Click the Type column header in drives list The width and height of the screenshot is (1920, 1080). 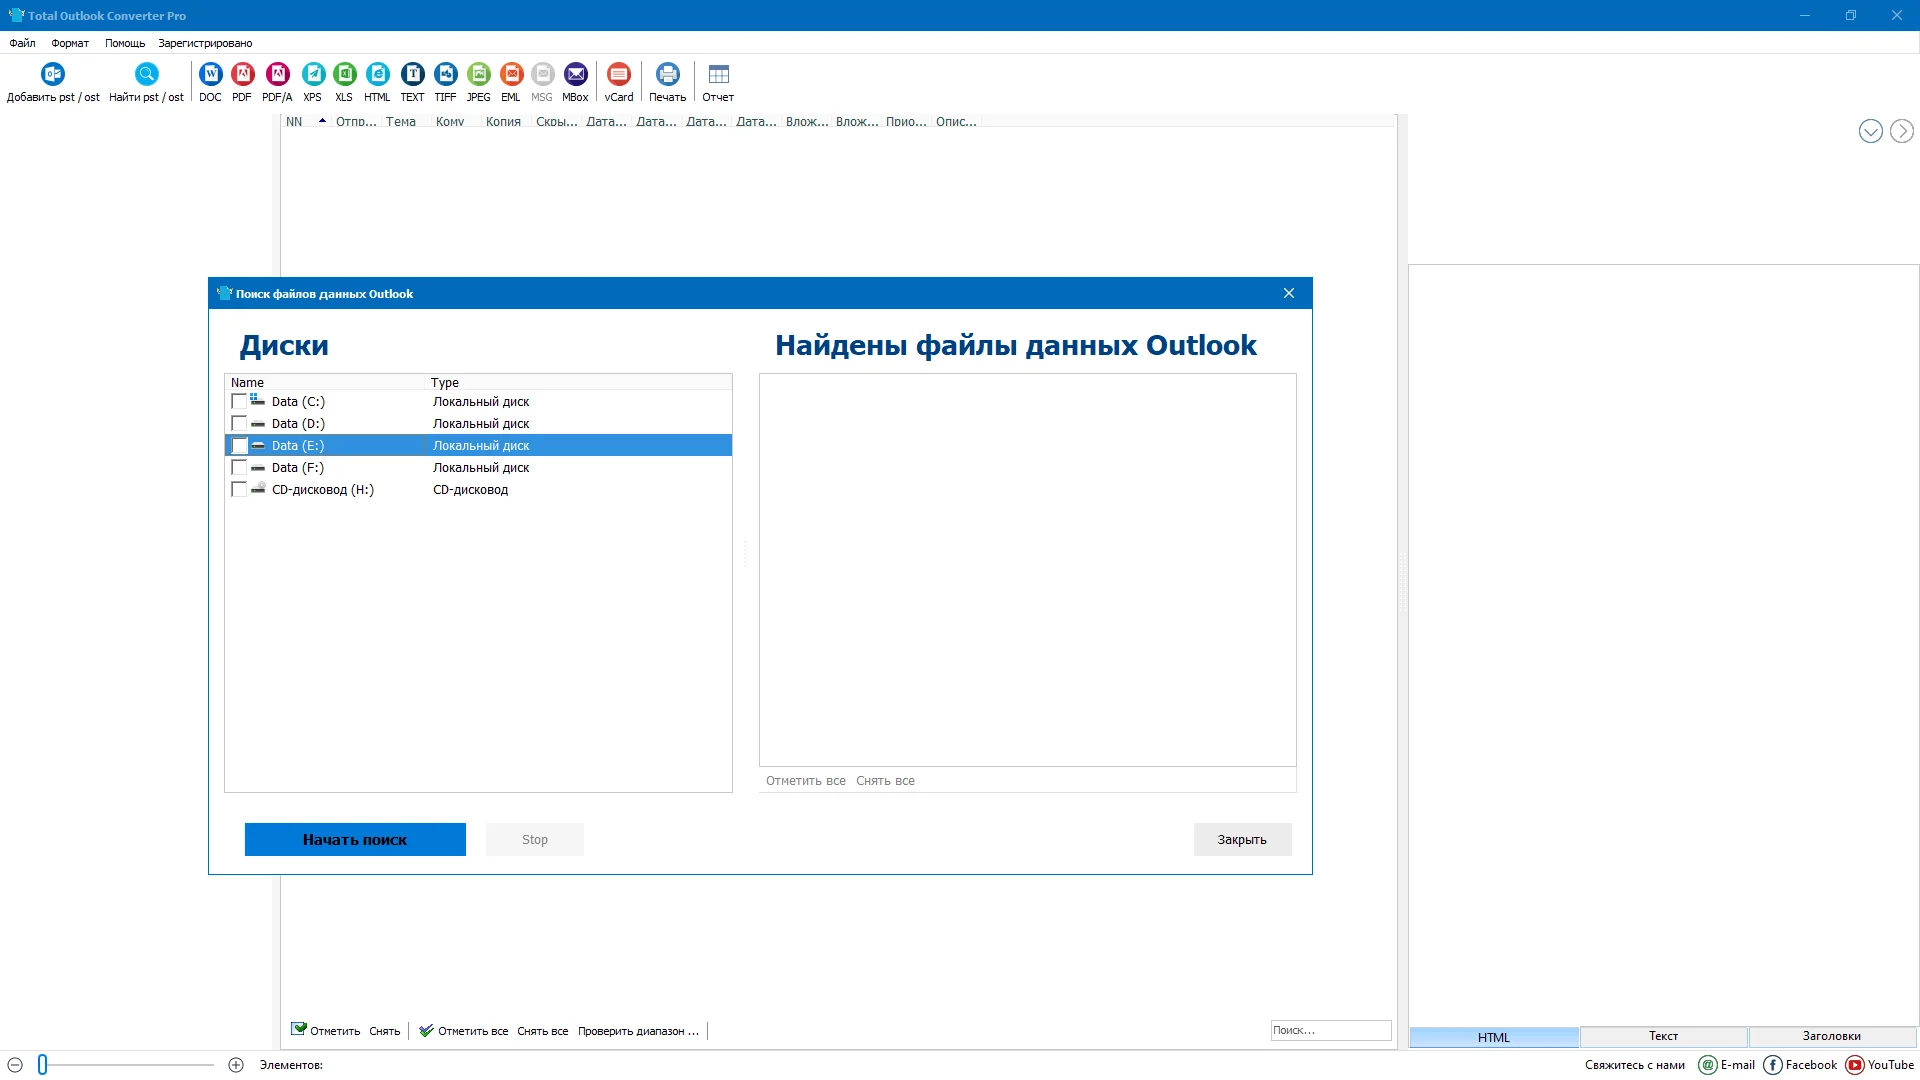(580, 382)
